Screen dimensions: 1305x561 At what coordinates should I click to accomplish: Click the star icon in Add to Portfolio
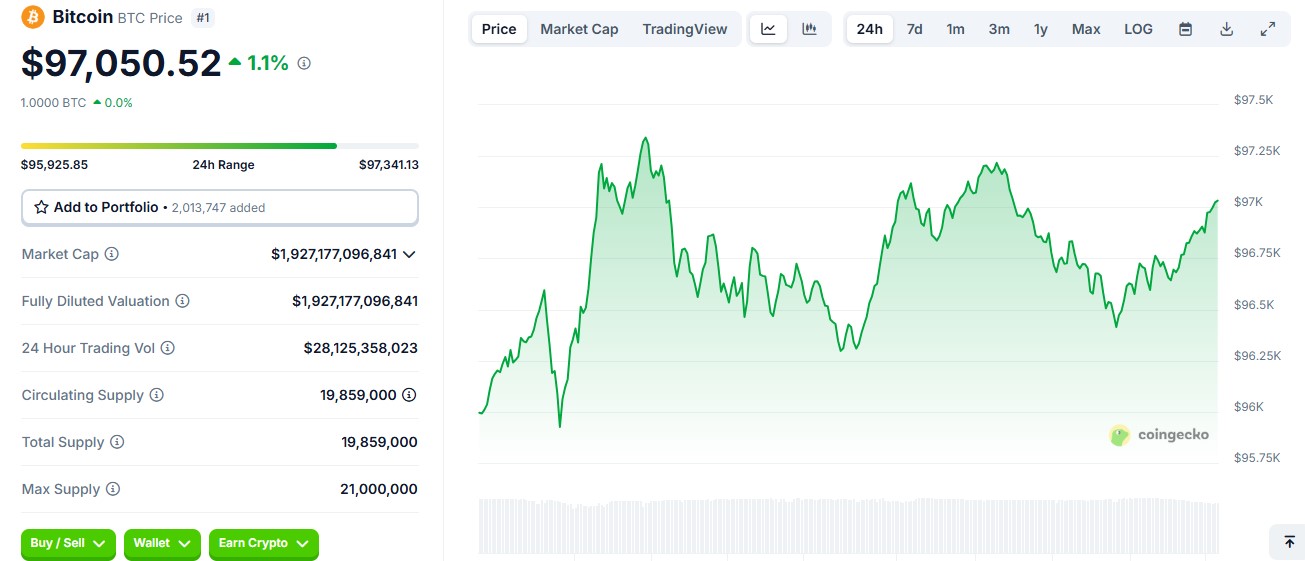click(41, 207)
